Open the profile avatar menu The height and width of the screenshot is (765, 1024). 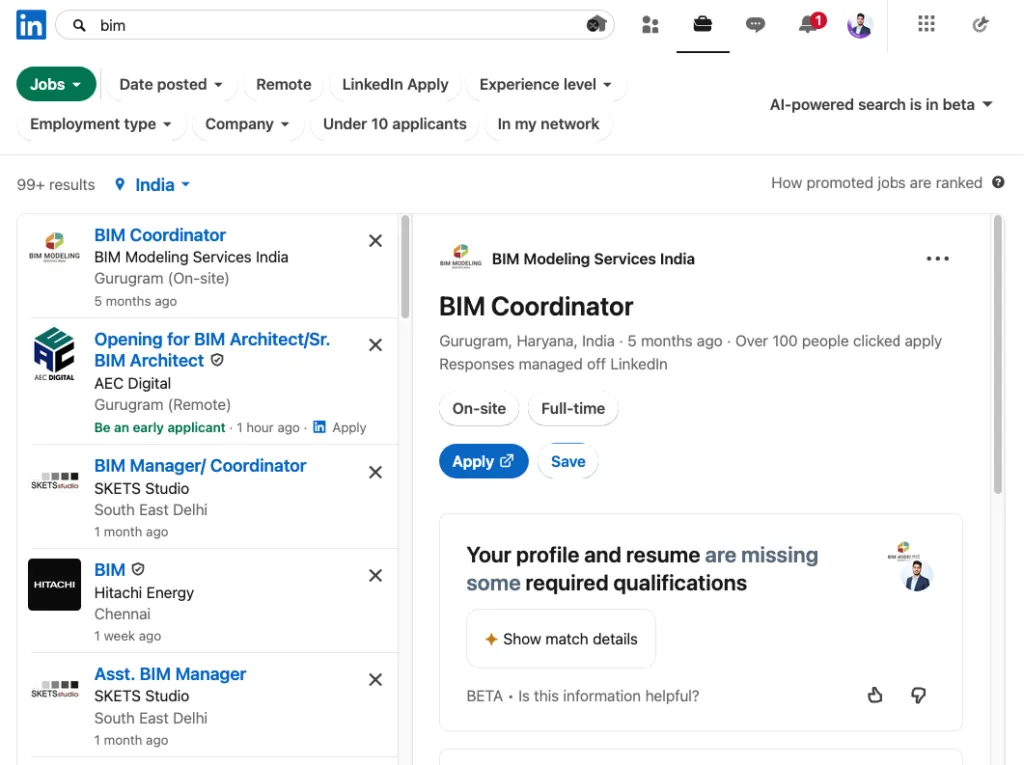coord(860,25)
